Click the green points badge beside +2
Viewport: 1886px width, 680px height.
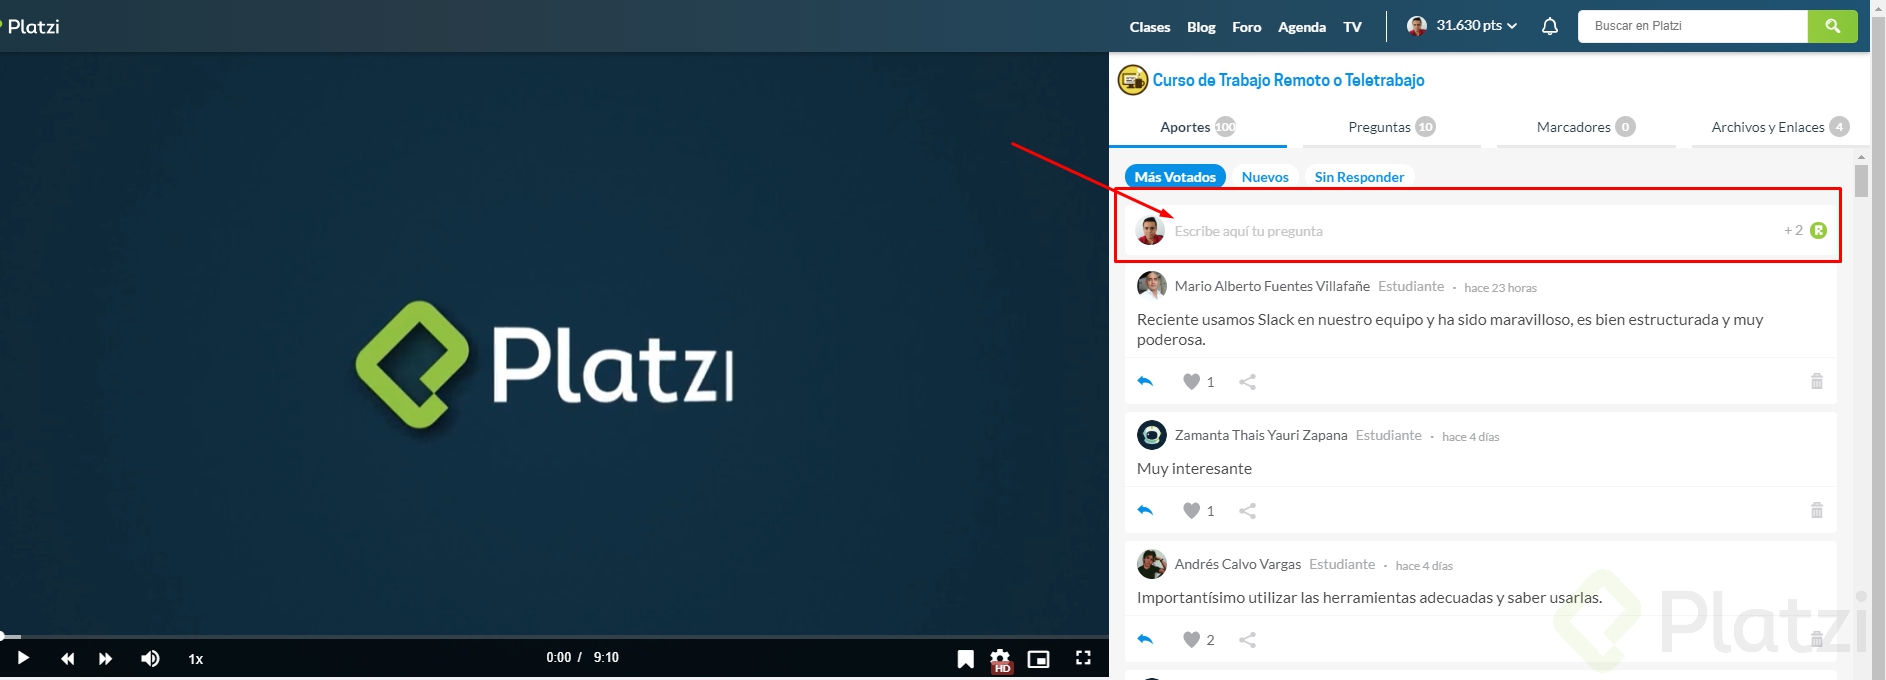point(1819,231)
